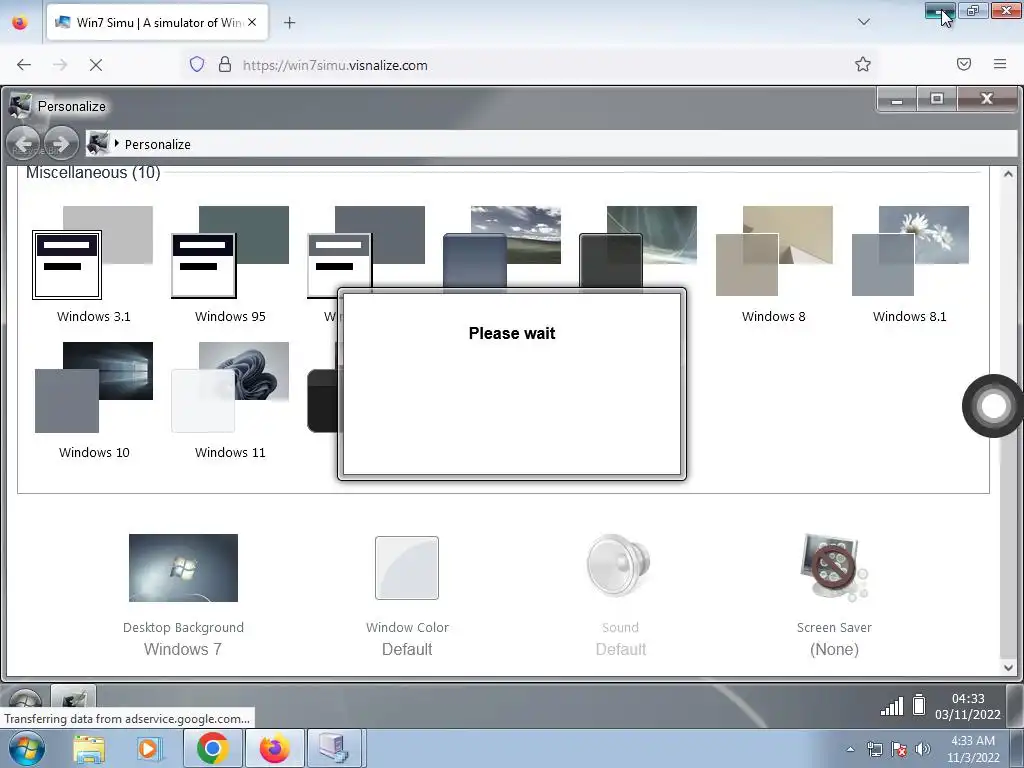The image size is (1024, 768).
Task: Open the simulator battery icon
Action: pos(919,704)
